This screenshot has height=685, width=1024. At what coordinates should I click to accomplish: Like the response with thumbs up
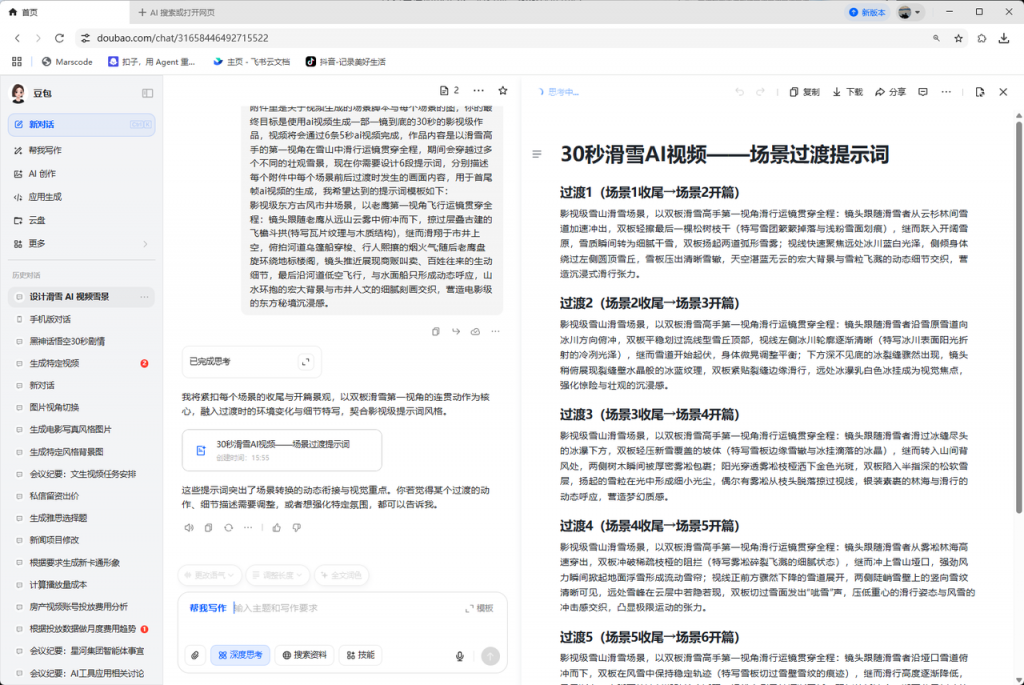pos(277,527)
